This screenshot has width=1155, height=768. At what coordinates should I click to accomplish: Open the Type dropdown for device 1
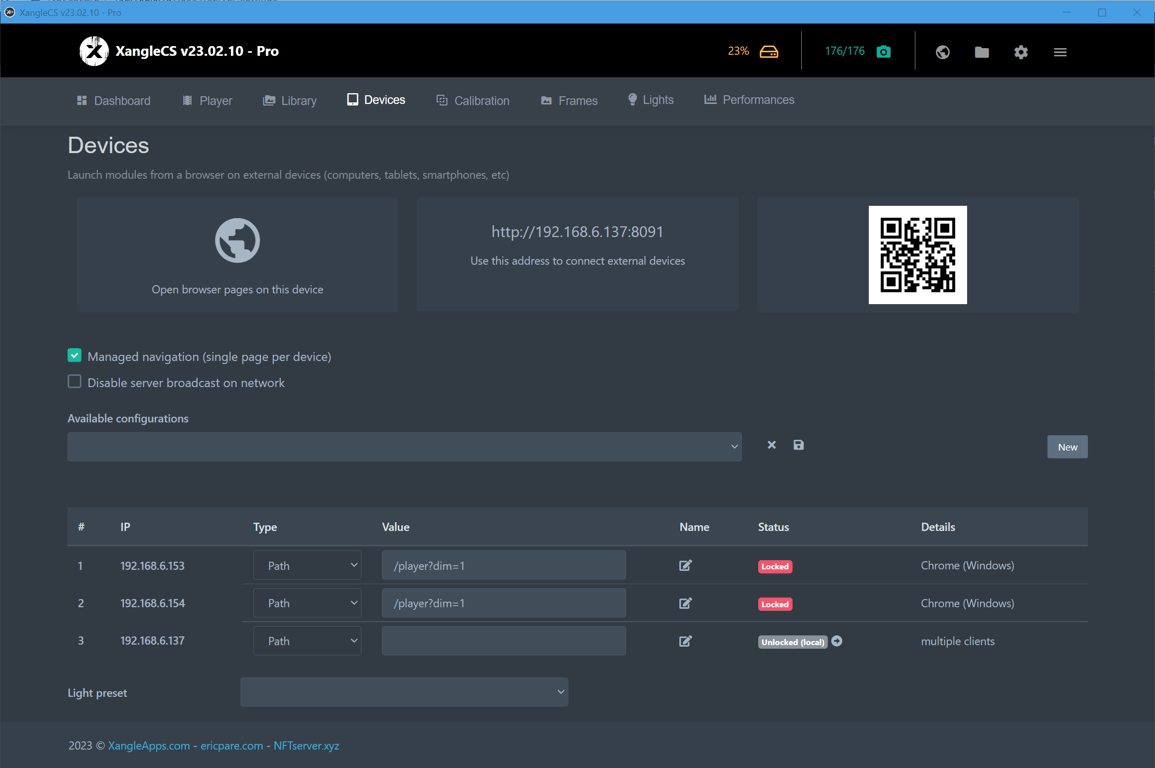[307, 566]
